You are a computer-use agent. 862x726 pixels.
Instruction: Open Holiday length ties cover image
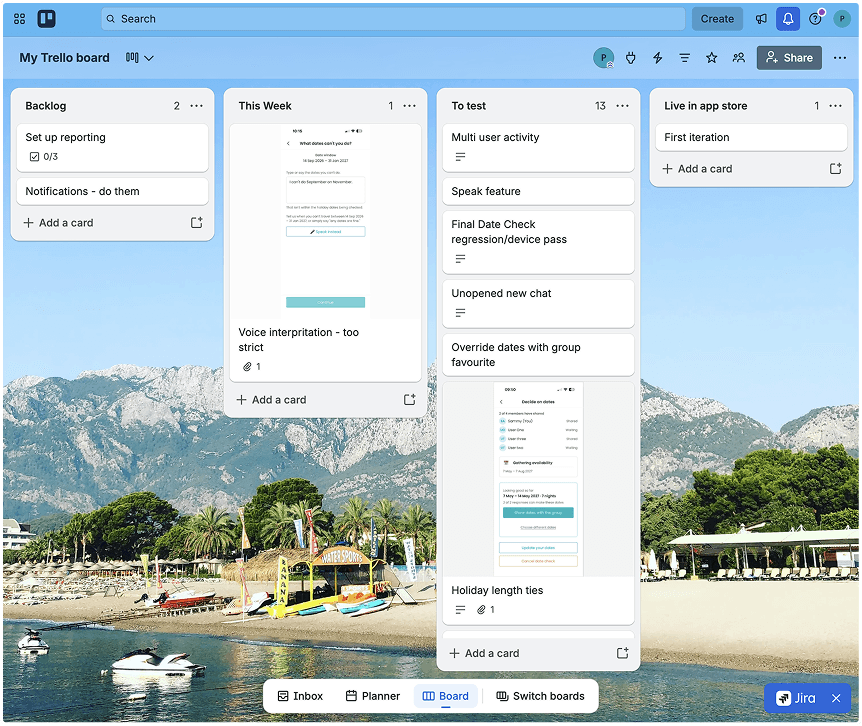(x=538, y=479)
